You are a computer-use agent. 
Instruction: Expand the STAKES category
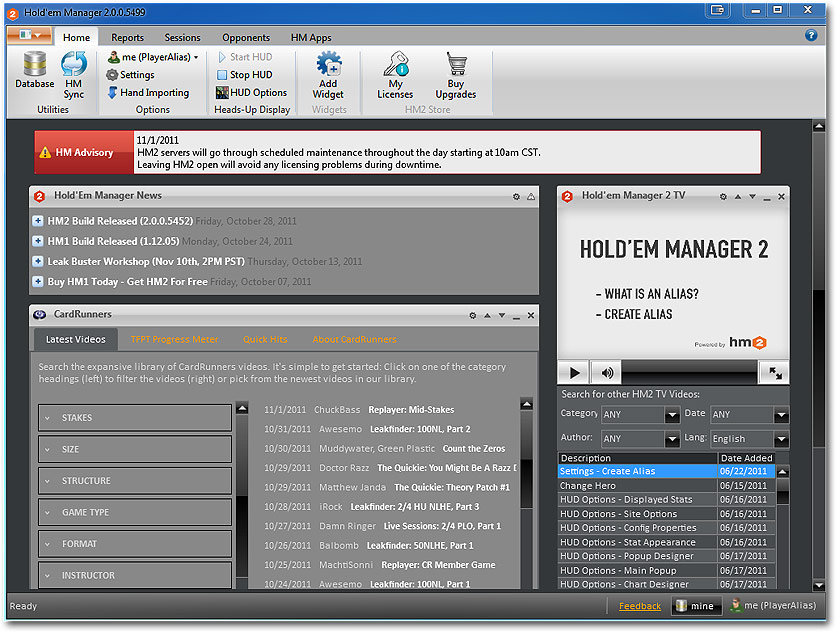pos(135,418)
